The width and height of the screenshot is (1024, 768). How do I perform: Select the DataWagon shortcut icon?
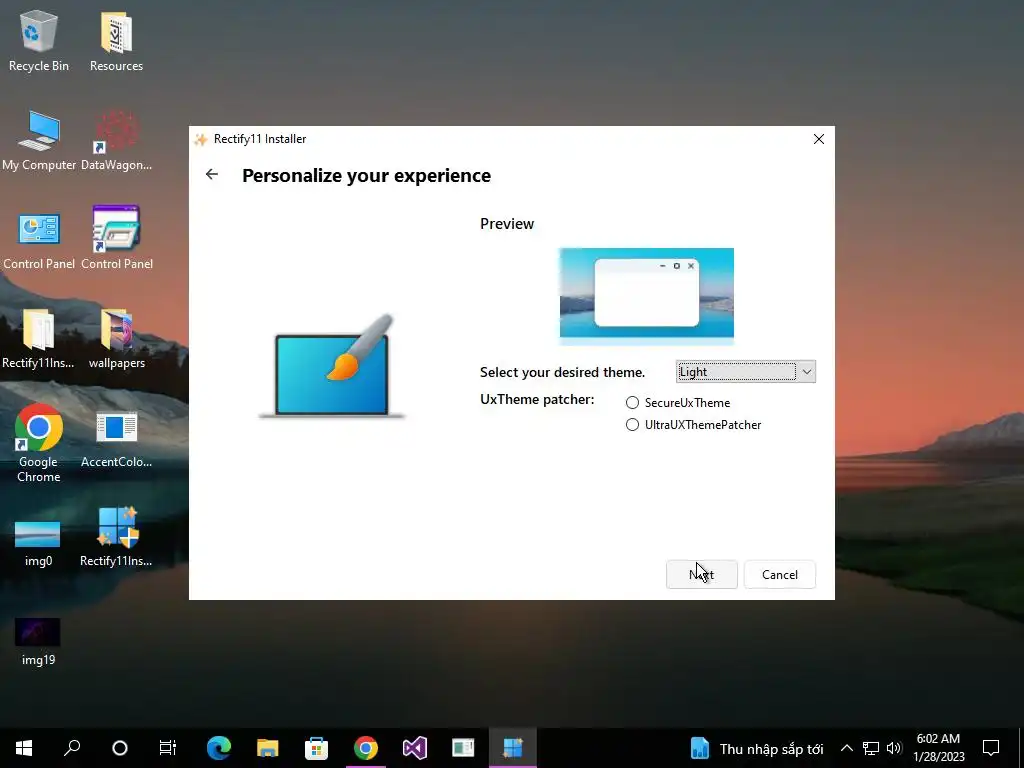coord(116,140)
